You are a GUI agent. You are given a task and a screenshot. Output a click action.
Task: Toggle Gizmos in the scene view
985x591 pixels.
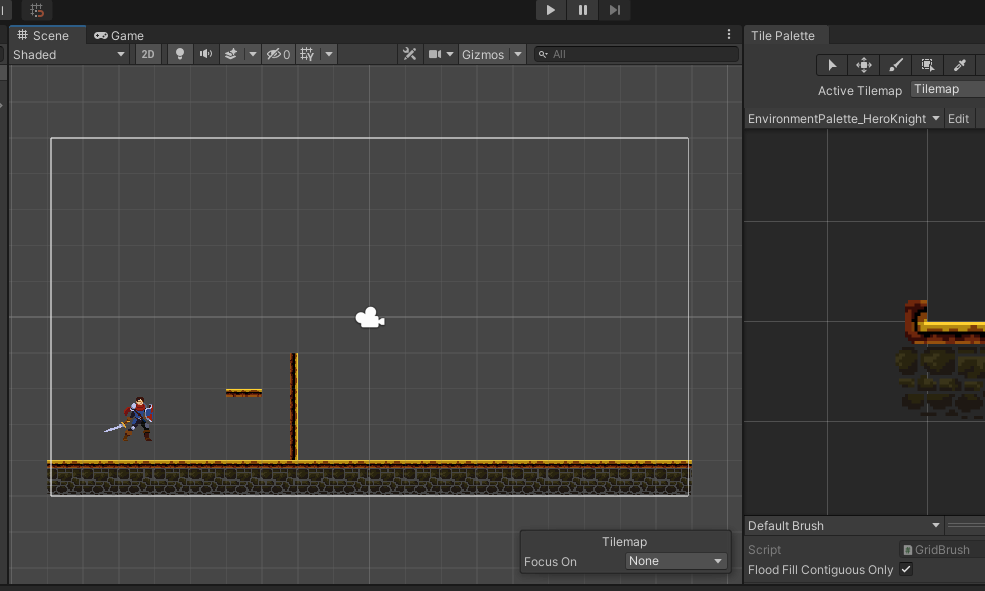pos(483,54)
